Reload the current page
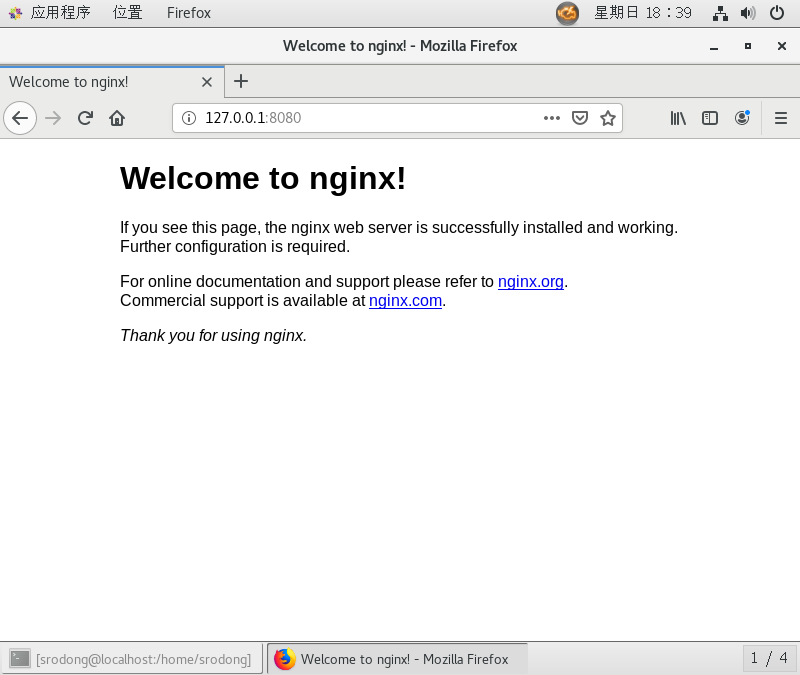 [85, 118]
